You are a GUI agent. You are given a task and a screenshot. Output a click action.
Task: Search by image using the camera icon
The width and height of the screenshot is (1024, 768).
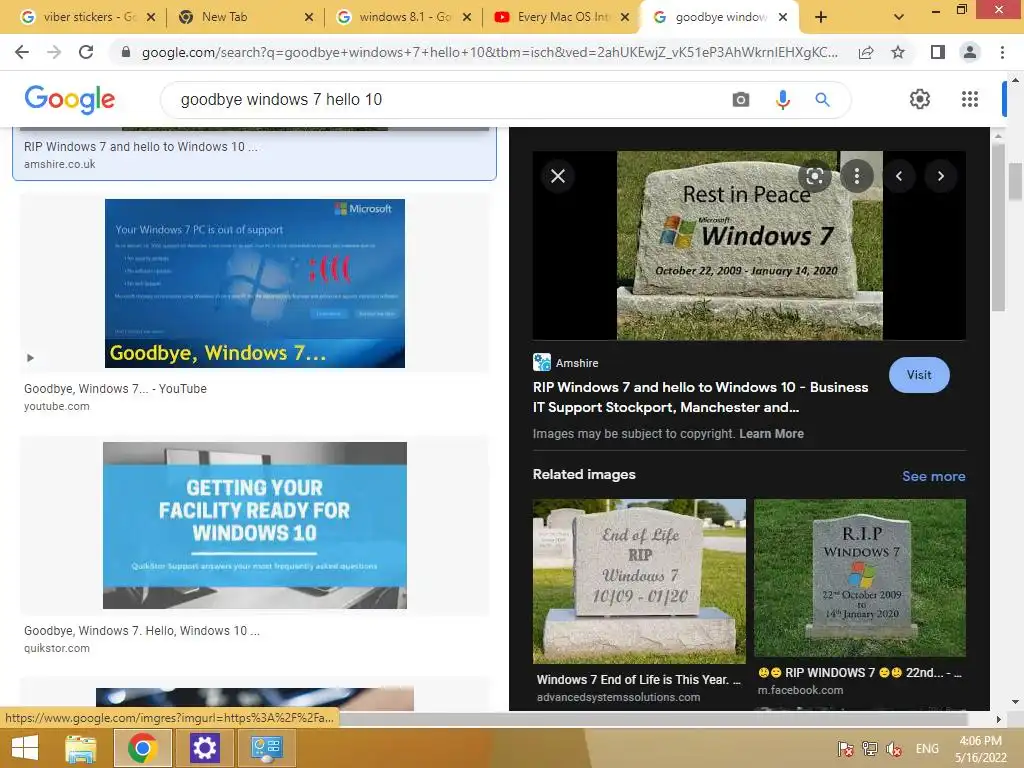point(741,99)
